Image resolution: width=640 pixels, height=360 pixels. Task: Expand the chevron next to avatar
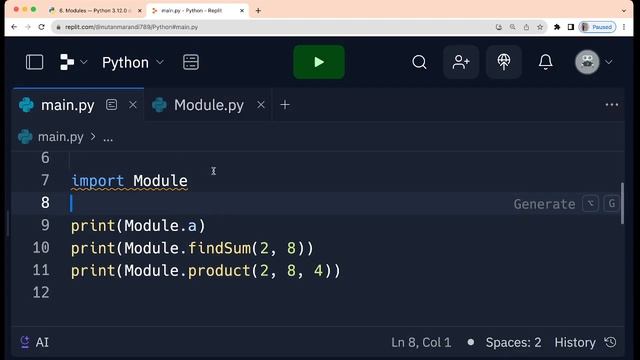[x=609, y=62]
